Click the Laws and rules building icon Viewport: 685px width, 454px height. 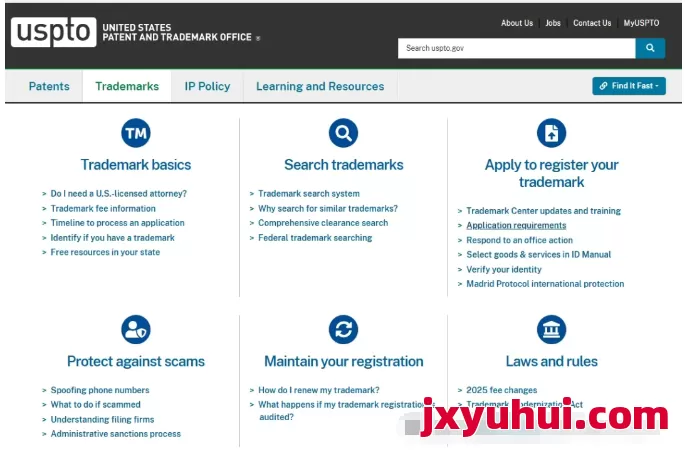(551, 329)
